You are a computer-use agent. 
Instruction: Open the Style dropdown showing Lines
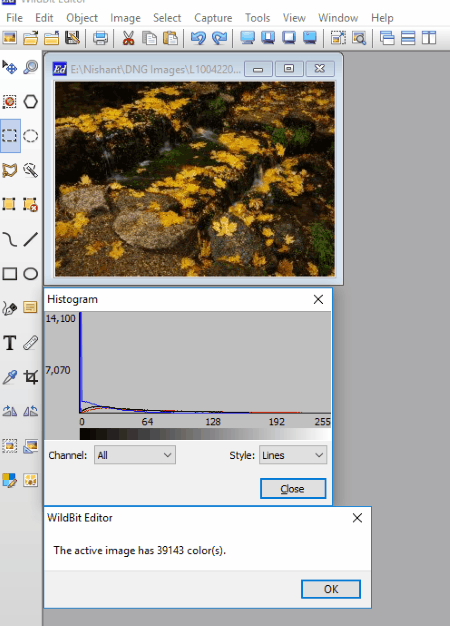click(293, 455)
